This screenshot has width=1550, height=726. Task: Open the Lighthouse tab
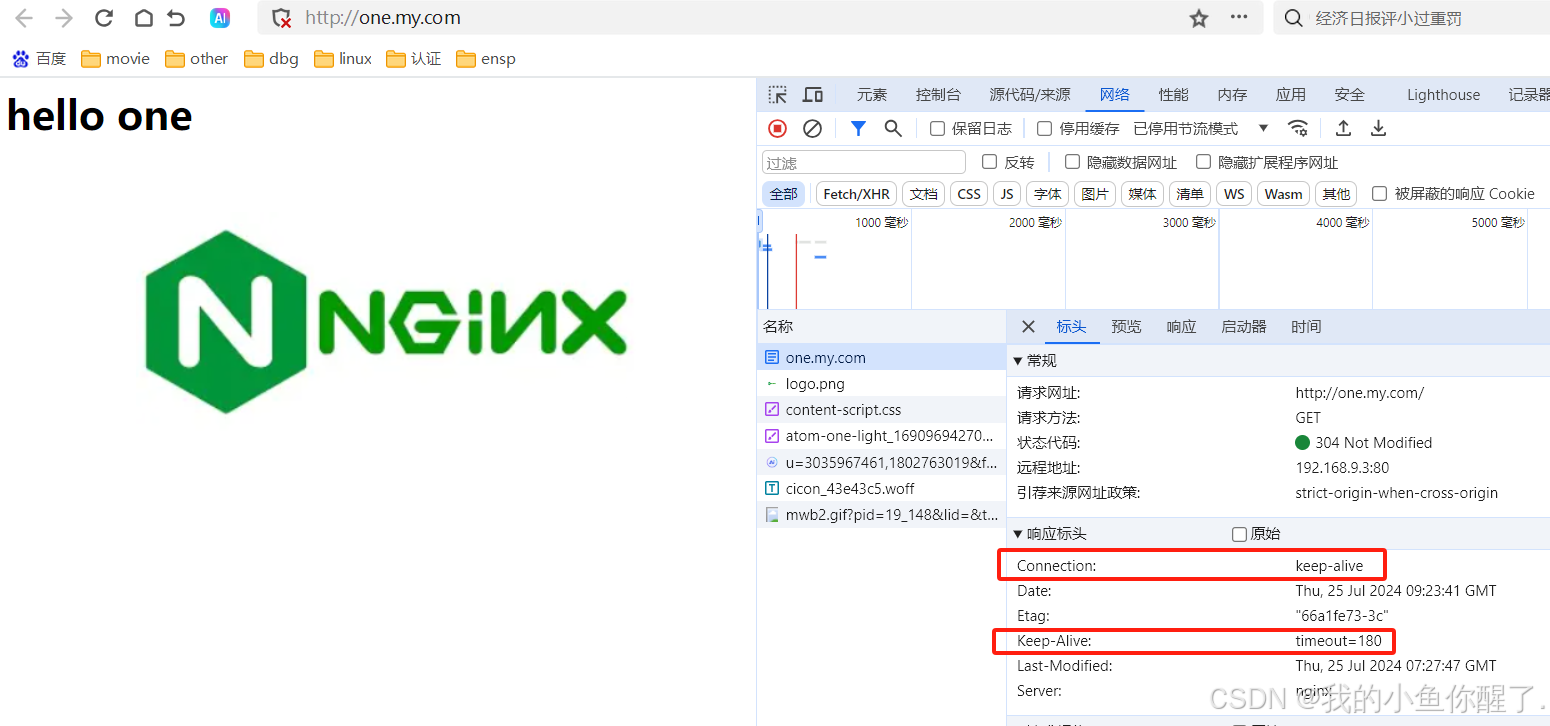click(1443, 94)
